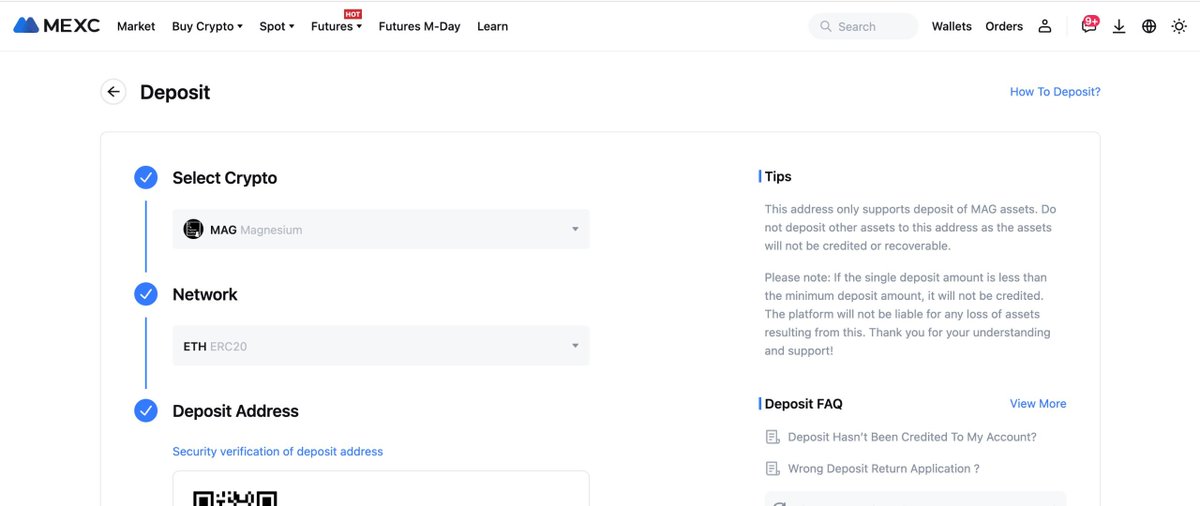Open the MAG Magnesium crypto dropdown

(381, 229)
